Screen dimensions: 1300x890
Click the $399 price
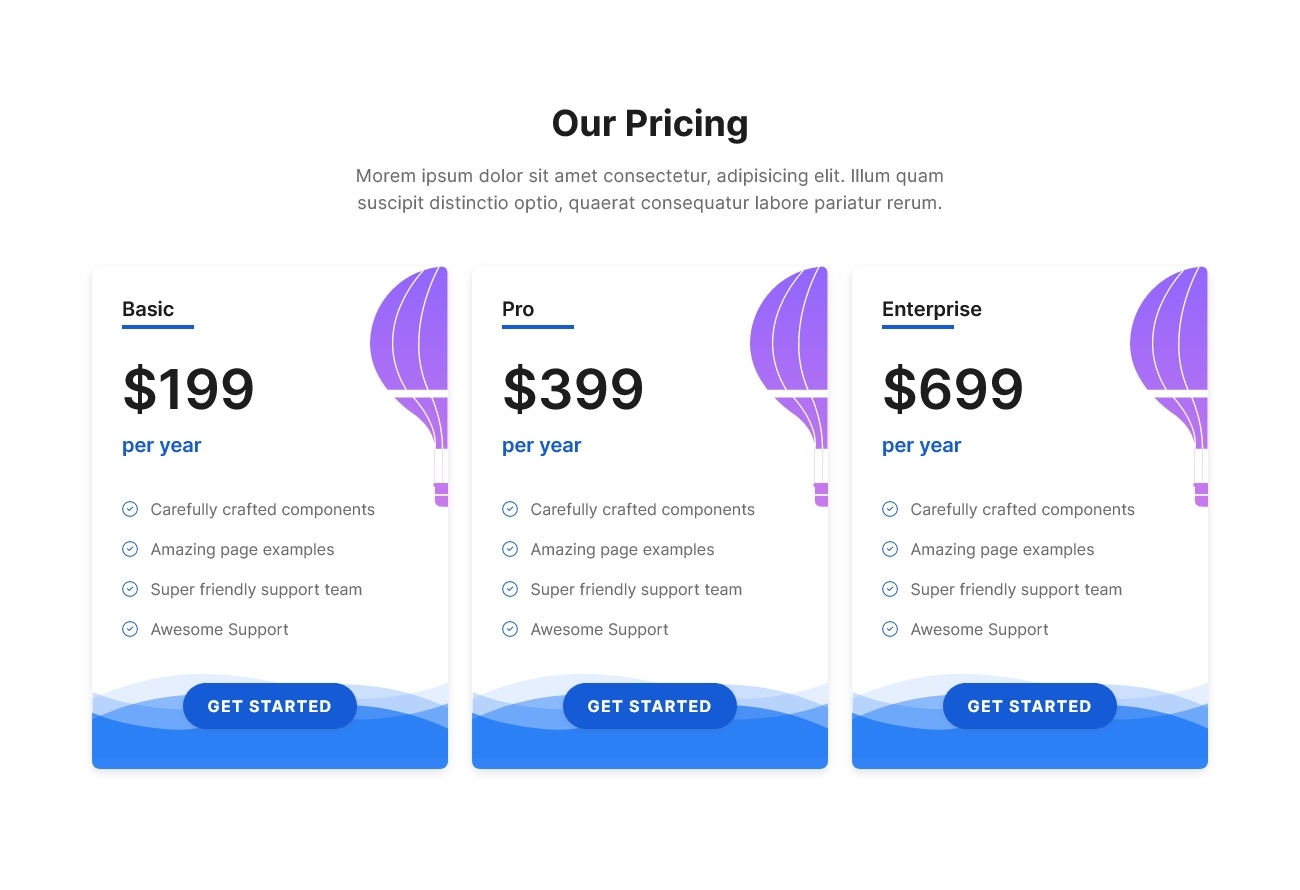pos(573,389)
